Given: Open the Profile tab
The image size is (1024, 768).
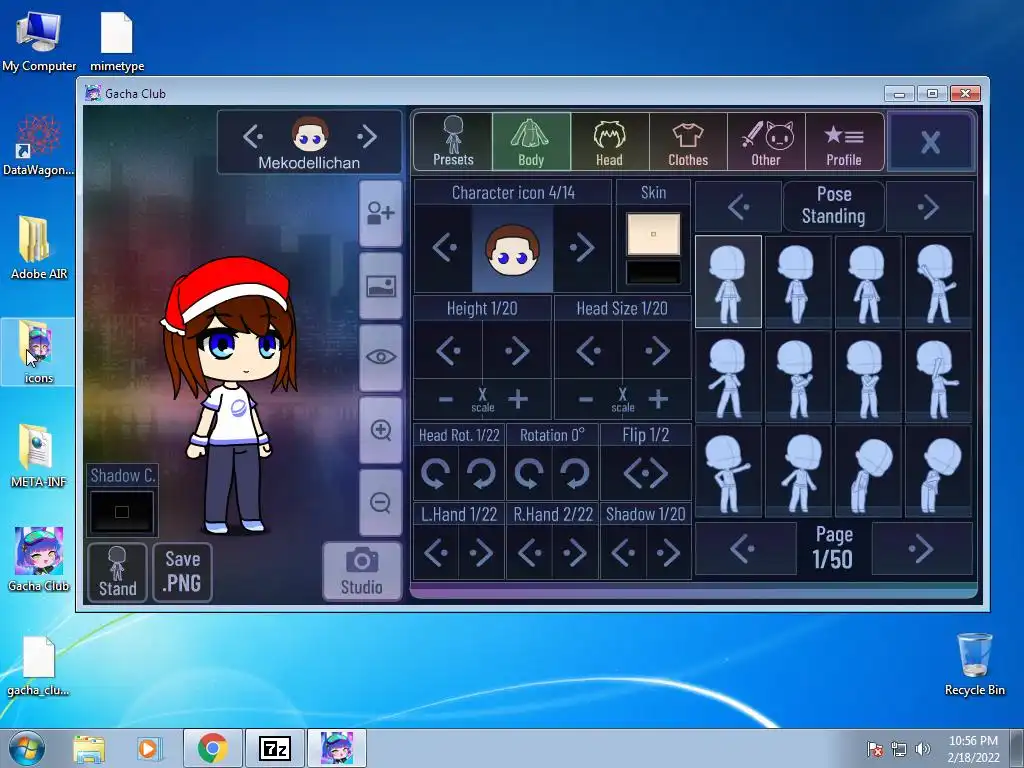Looking at the screenshot, I should click(844, 142).
